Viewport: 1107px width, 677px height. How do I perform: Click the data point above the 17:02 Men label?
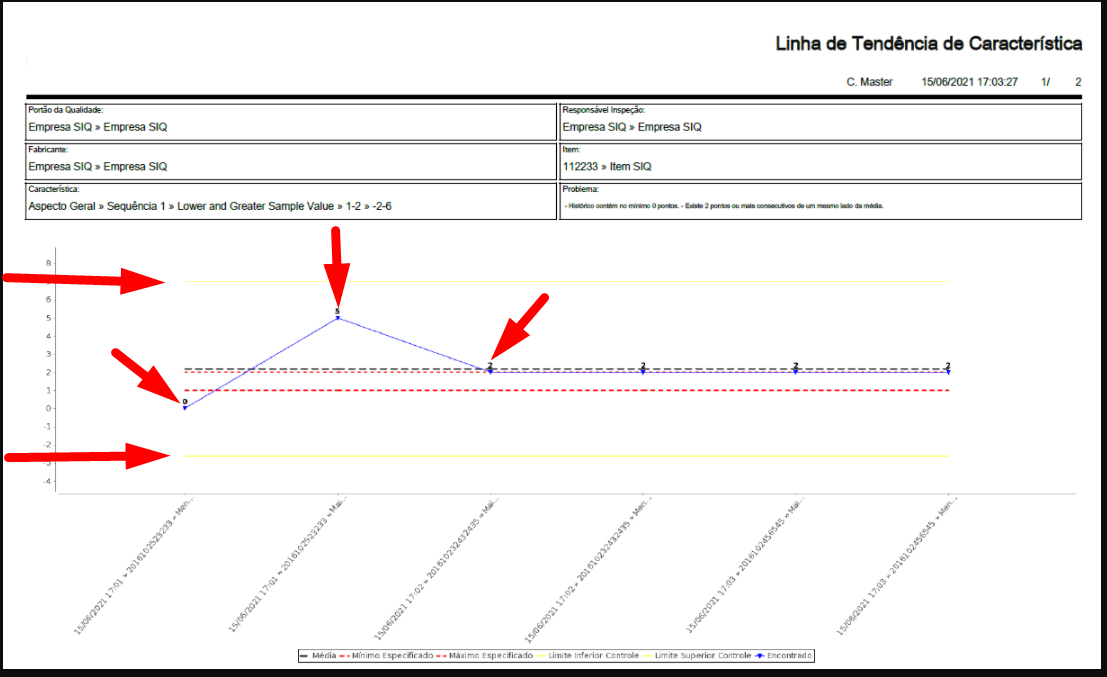click(643, 371)
